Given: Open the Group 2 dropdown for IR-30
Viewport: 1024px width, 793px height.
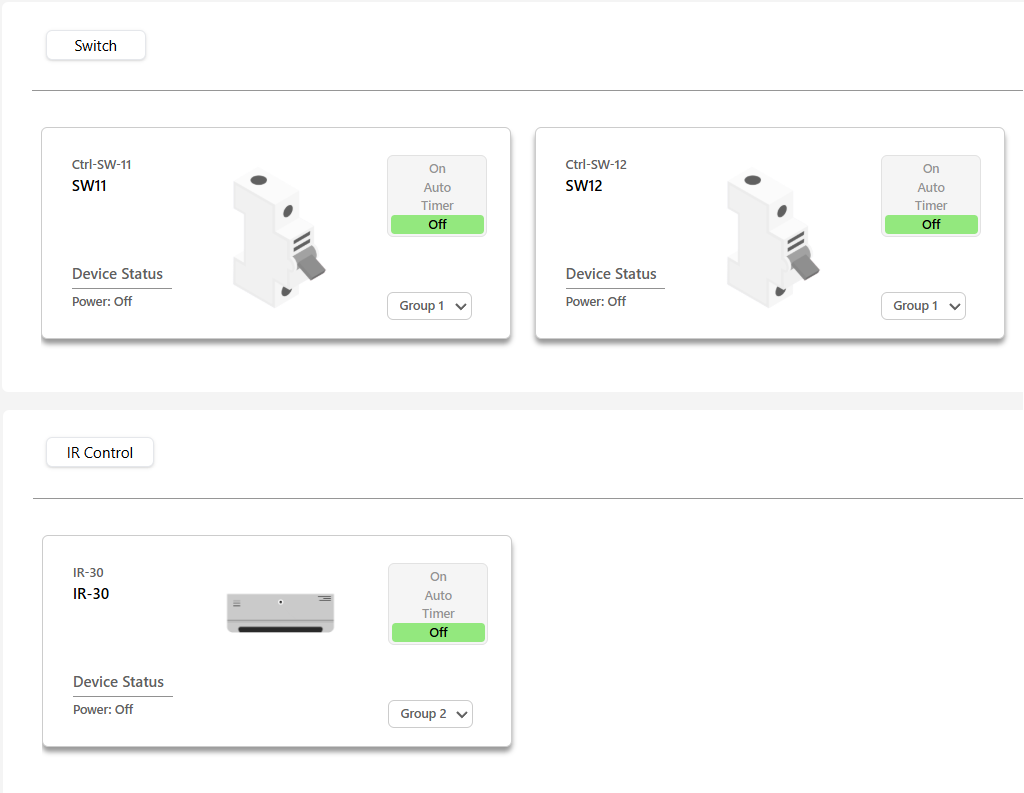Looking at the screenshot, I should (430, 714).
